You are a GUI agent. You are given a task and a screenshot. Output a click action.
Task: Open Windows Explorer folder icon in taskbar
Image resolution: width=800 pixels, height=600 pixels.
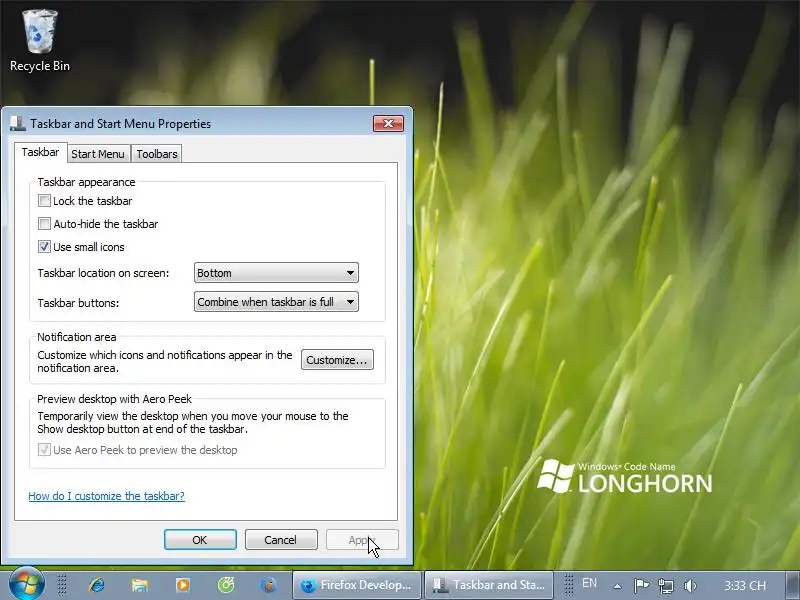[139, 585]
